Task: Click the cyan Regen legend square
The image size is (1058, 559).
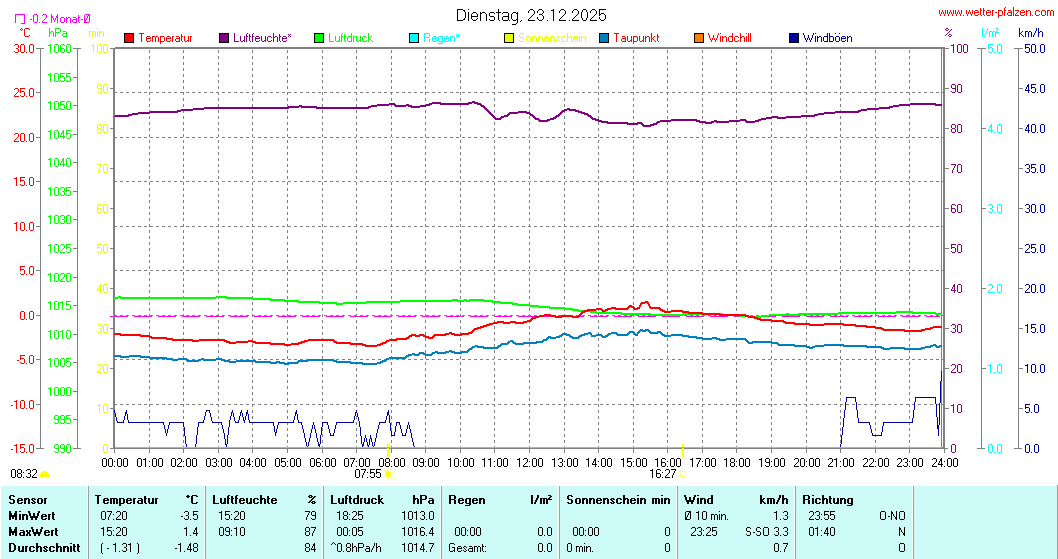Action: tap(414, 38)
